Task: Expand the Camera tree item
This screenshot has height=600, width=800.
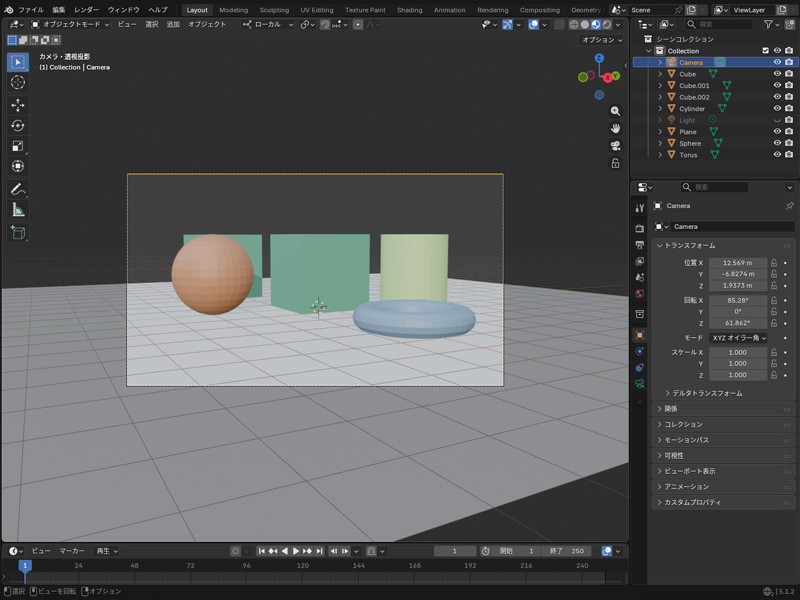Action: pos(660,62)
